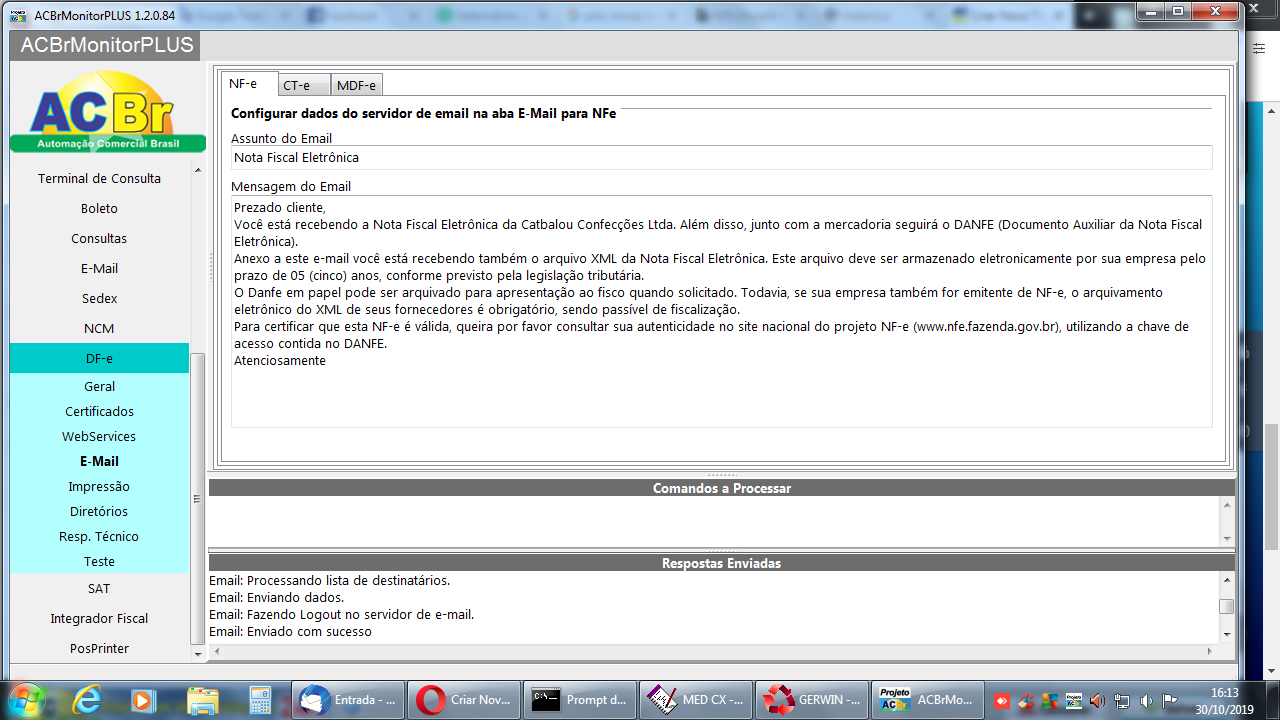
Task: Switch to MED CX taskbar window
Action: (697, 700)
